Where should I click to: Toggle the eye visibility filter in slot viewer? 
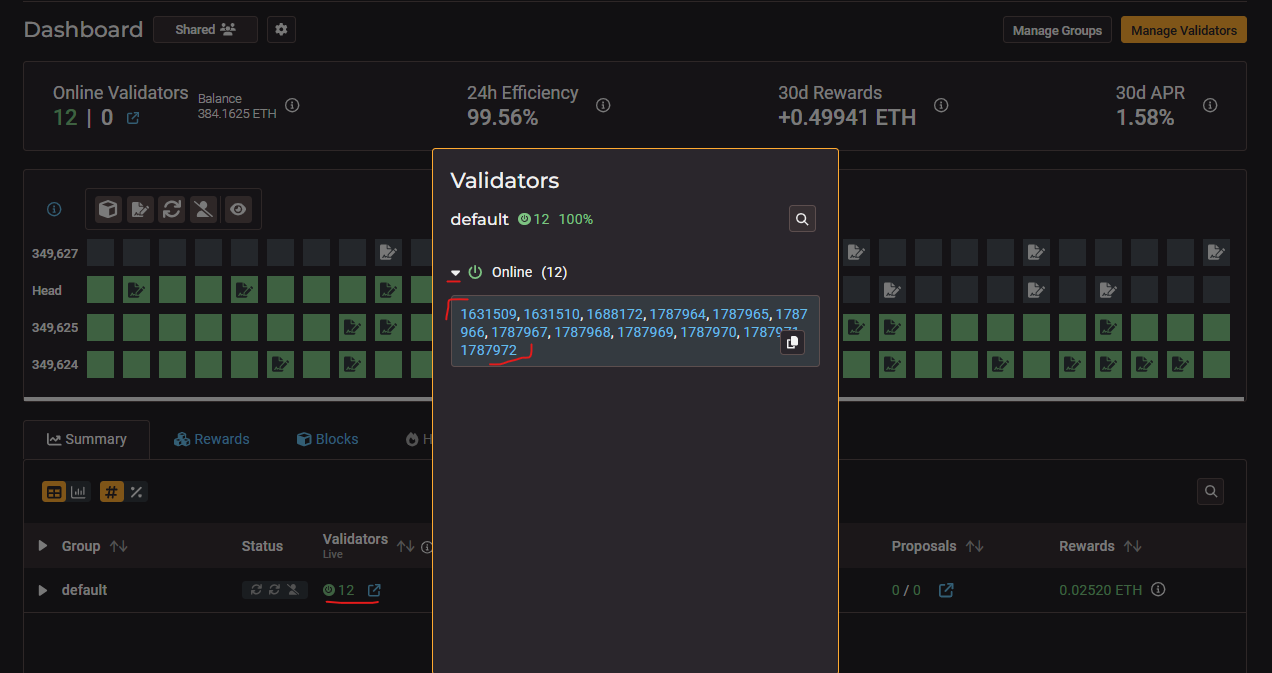pos(237,208)
